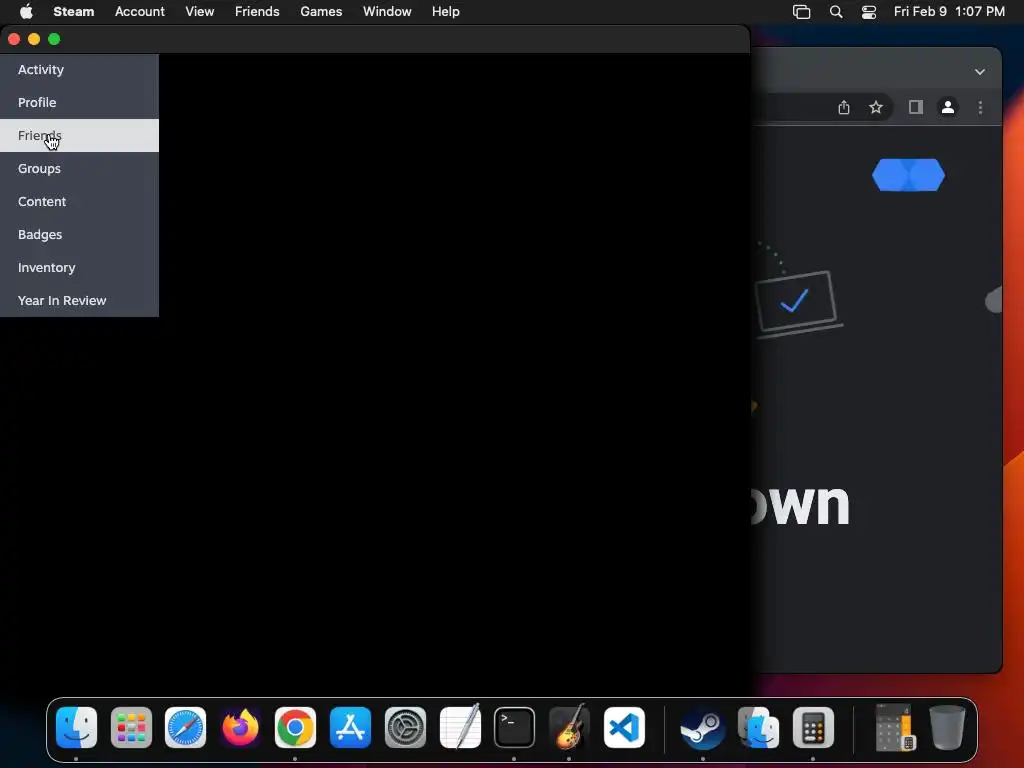Maximize the Steam window with green button
This screenshot has width=1024, height=768.
point(54,39)
